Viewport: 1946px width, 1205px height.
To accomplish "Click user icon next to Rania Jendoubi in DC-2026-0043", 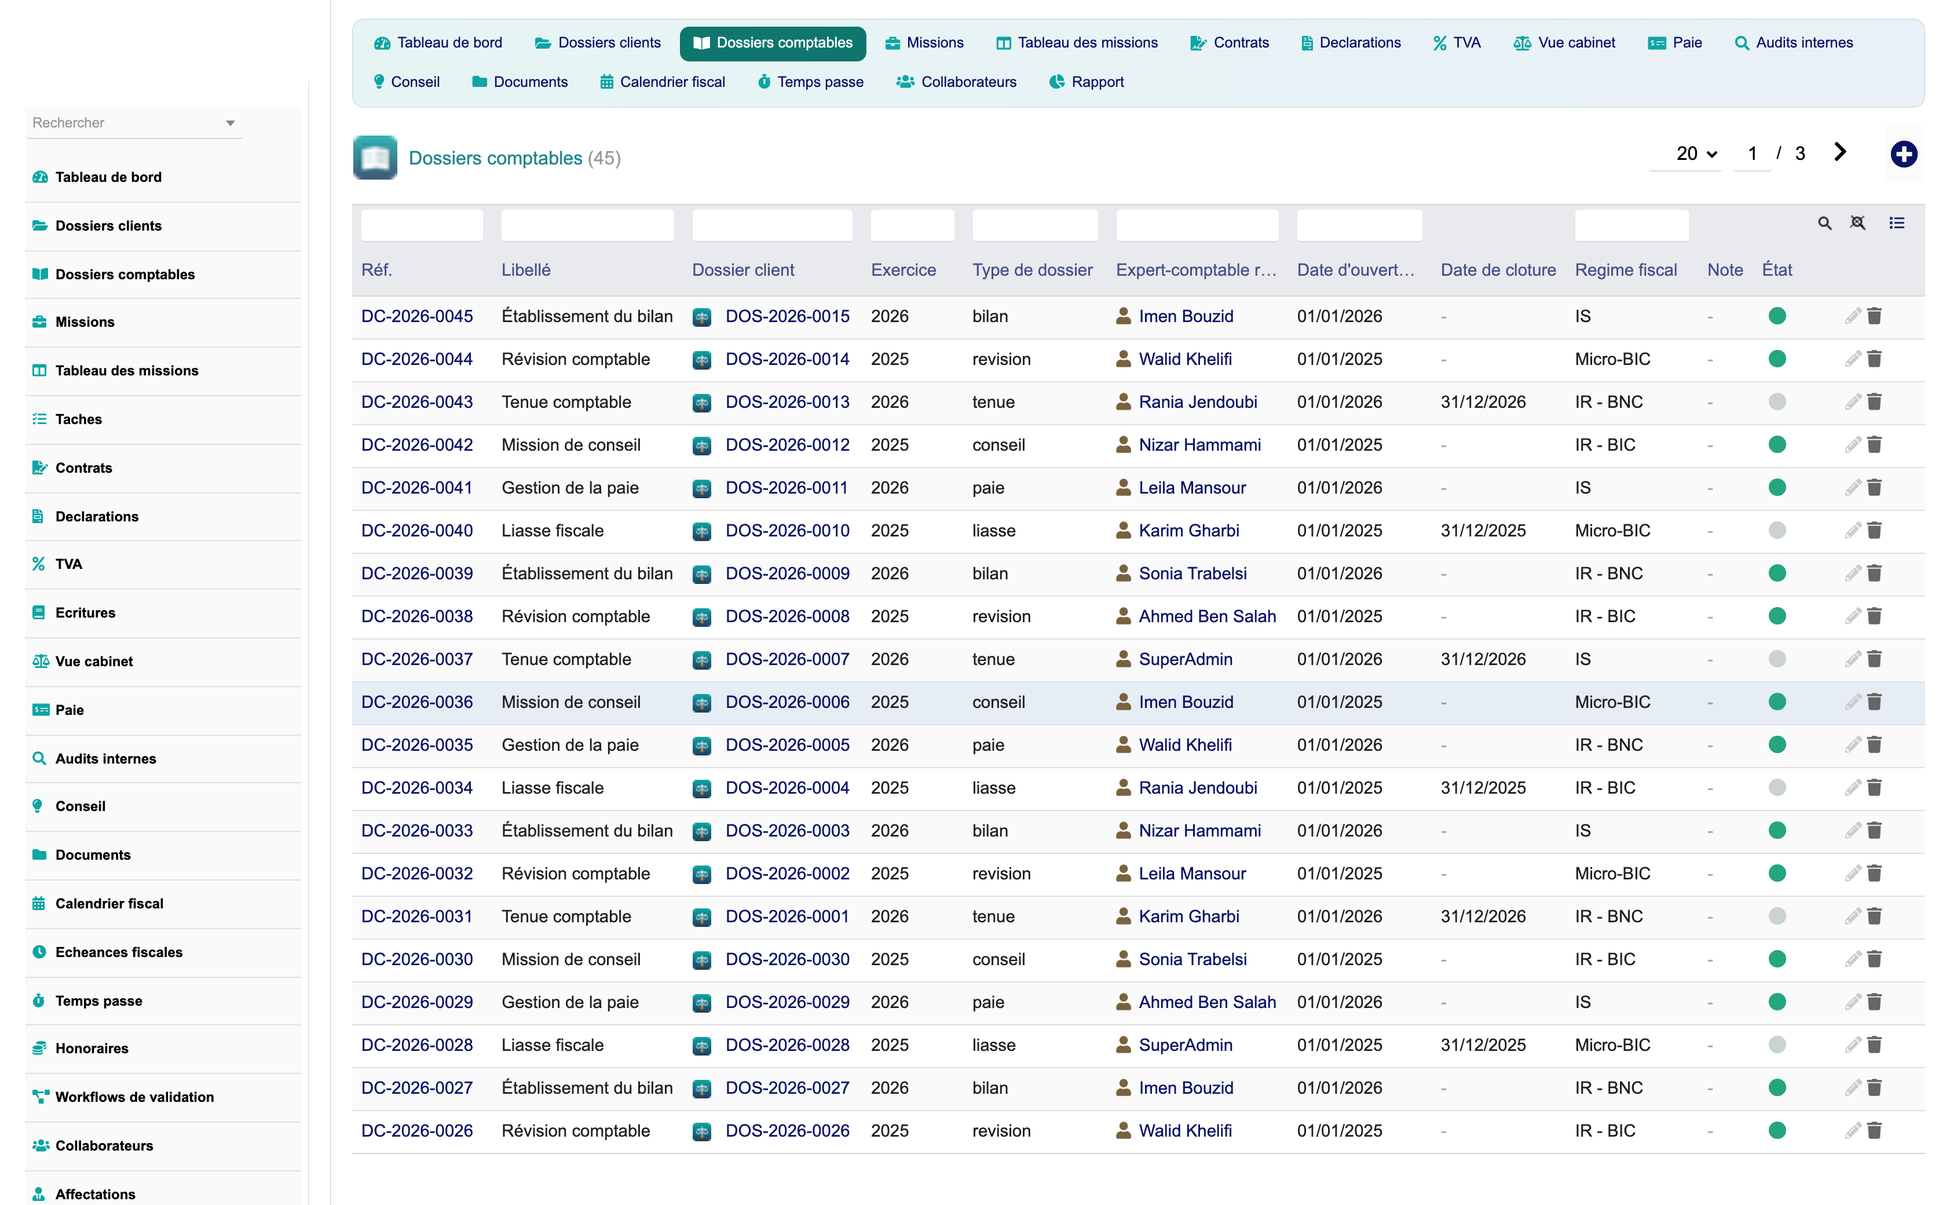I will point(1123,402).
